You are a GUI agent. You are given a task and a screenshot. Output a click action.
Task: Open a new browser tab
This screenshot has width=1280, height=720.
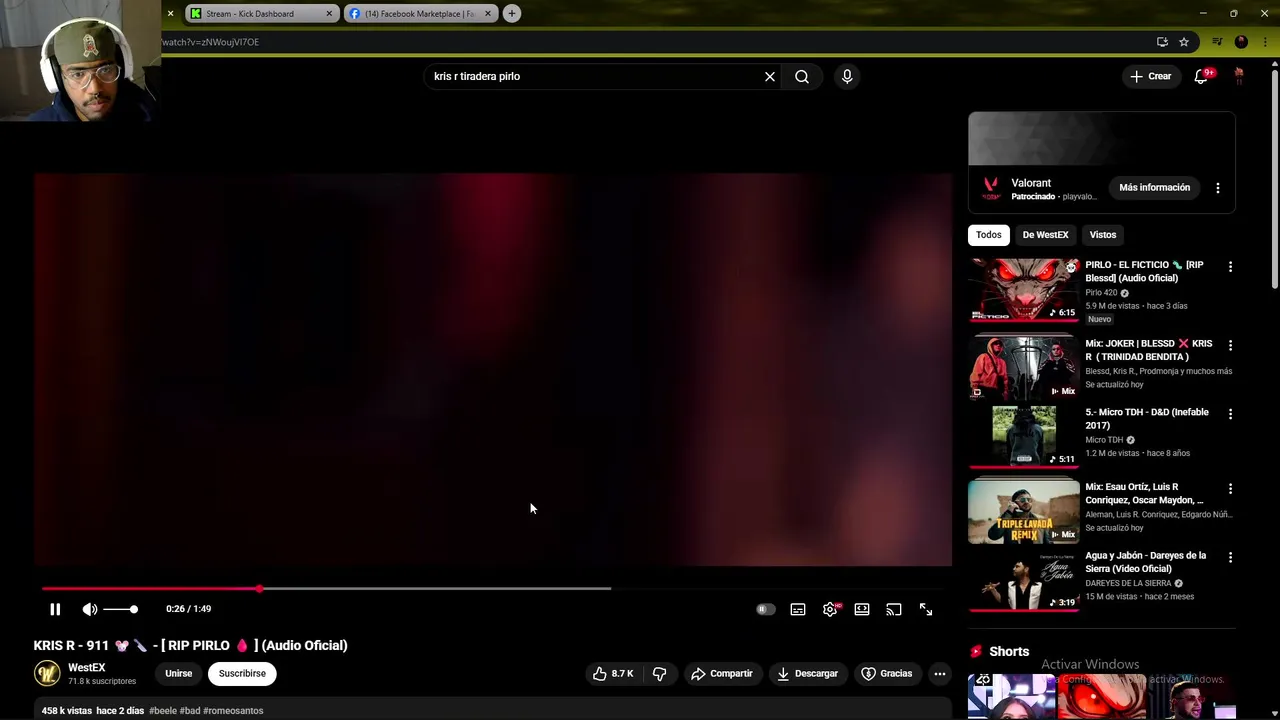(512, 14)
